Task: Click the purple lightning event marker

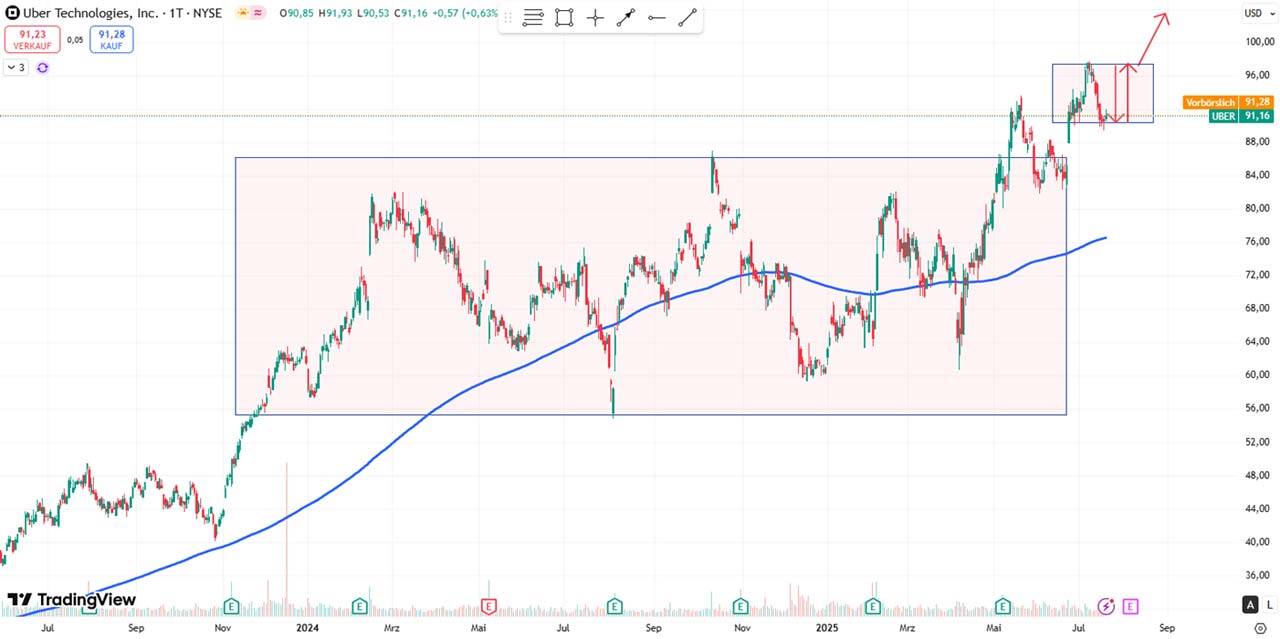Action: [1107, 606]
